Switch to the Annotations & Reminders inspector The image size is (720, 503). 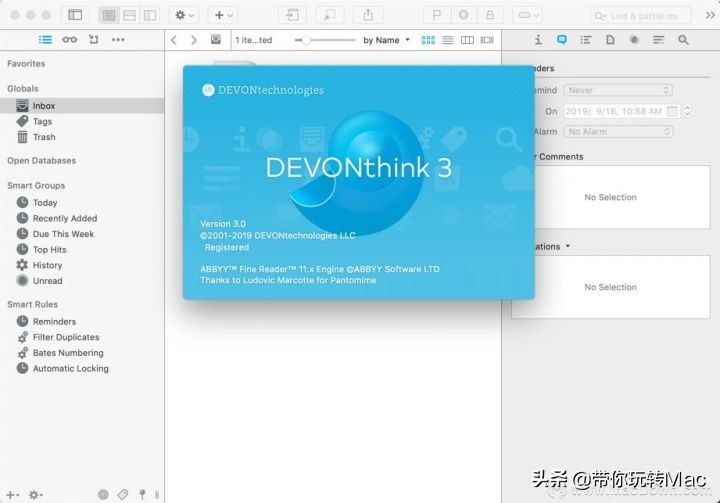pyautogui.click(x=562, y=40)
